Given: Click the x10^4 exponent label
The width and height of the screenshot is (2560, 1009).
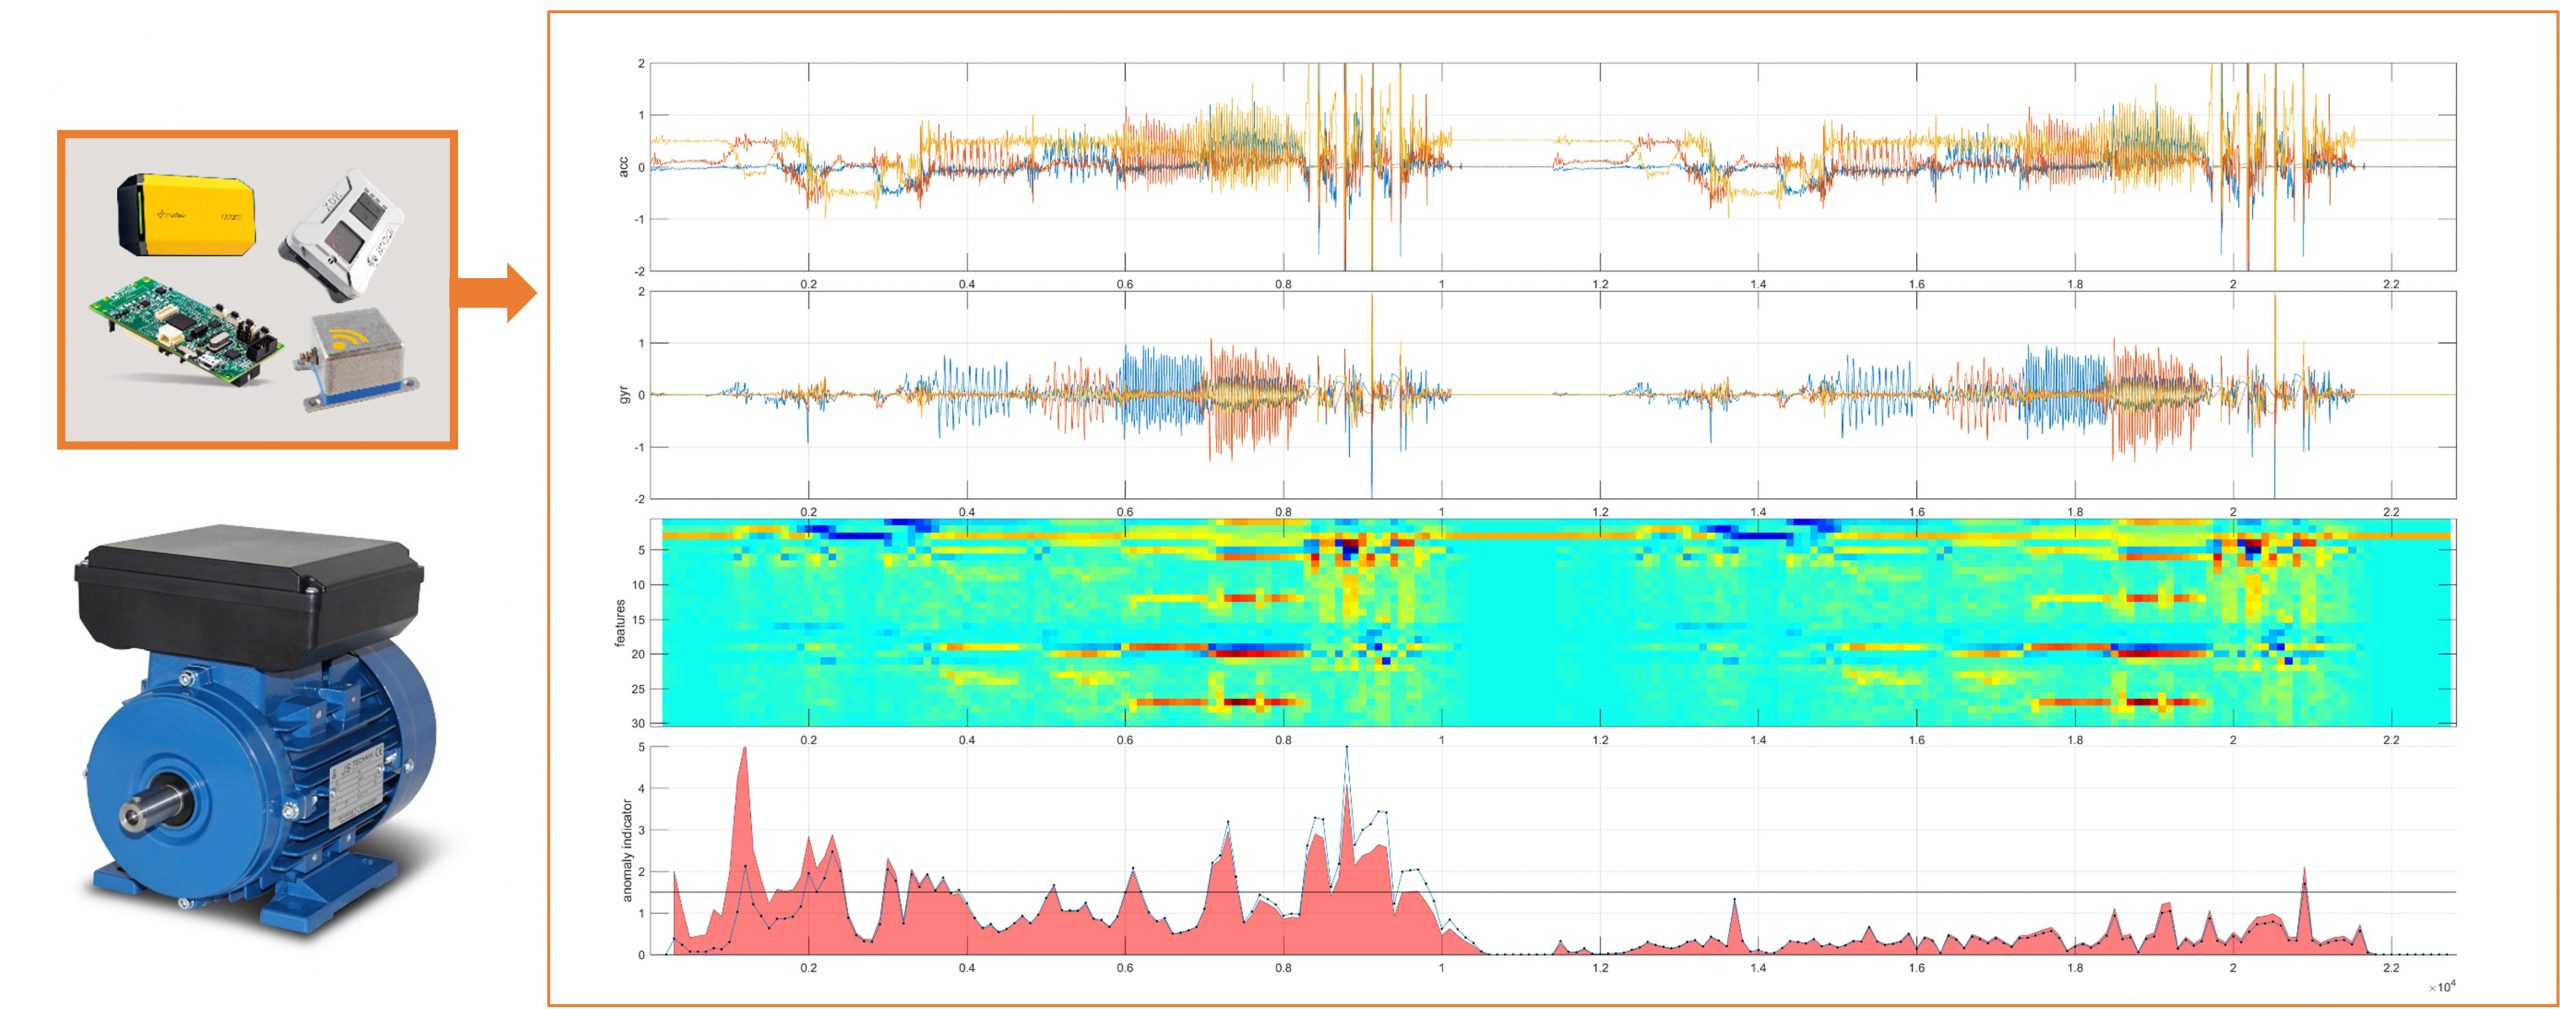Looking at the screenshot, I should (x=2441, y=987).
